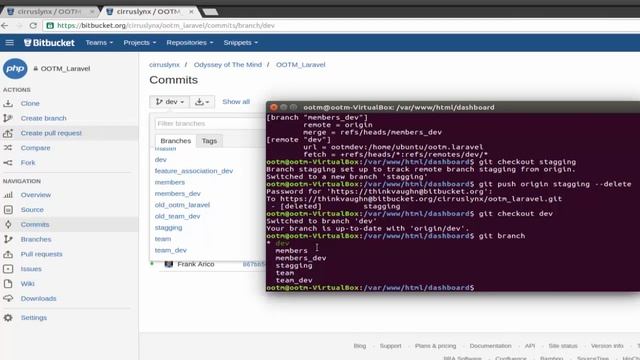
Task: Switch to the Branches tab
Action: [176, 141]
